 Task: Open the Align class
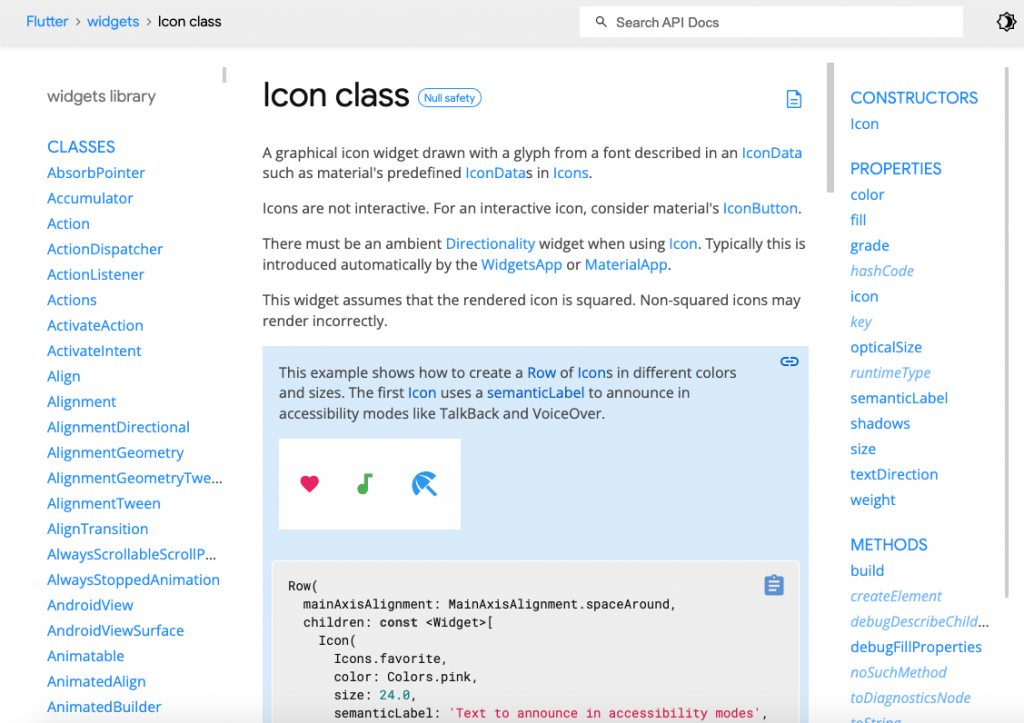click(63, 377)
